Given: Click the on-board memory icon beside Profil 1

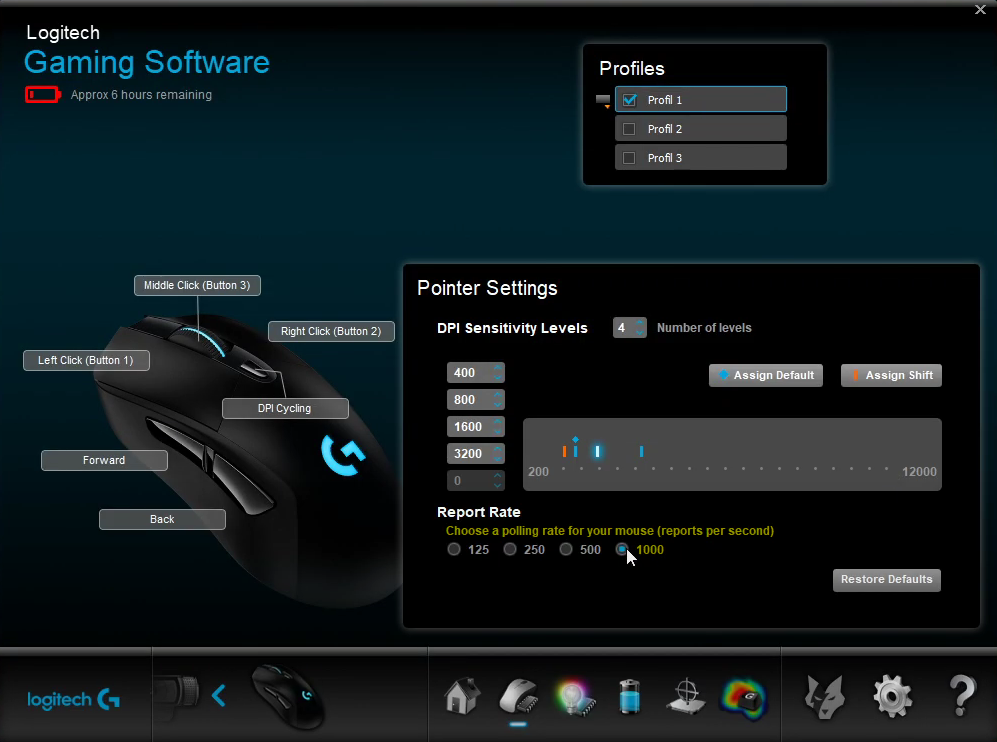Looking at the screenshot, I should pyautogui.click(x=603, y=100).
